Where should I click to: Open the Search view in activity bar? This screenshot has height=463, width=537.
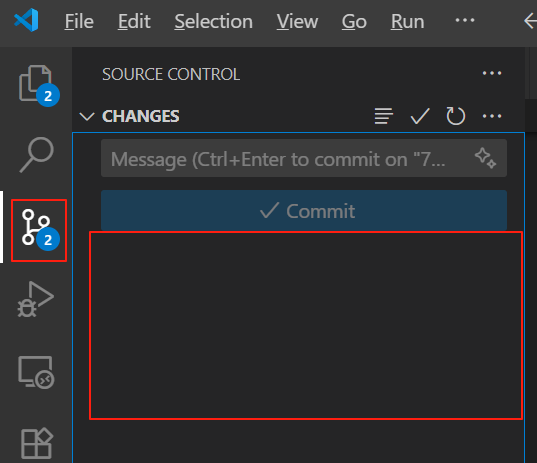click(36, 154)
